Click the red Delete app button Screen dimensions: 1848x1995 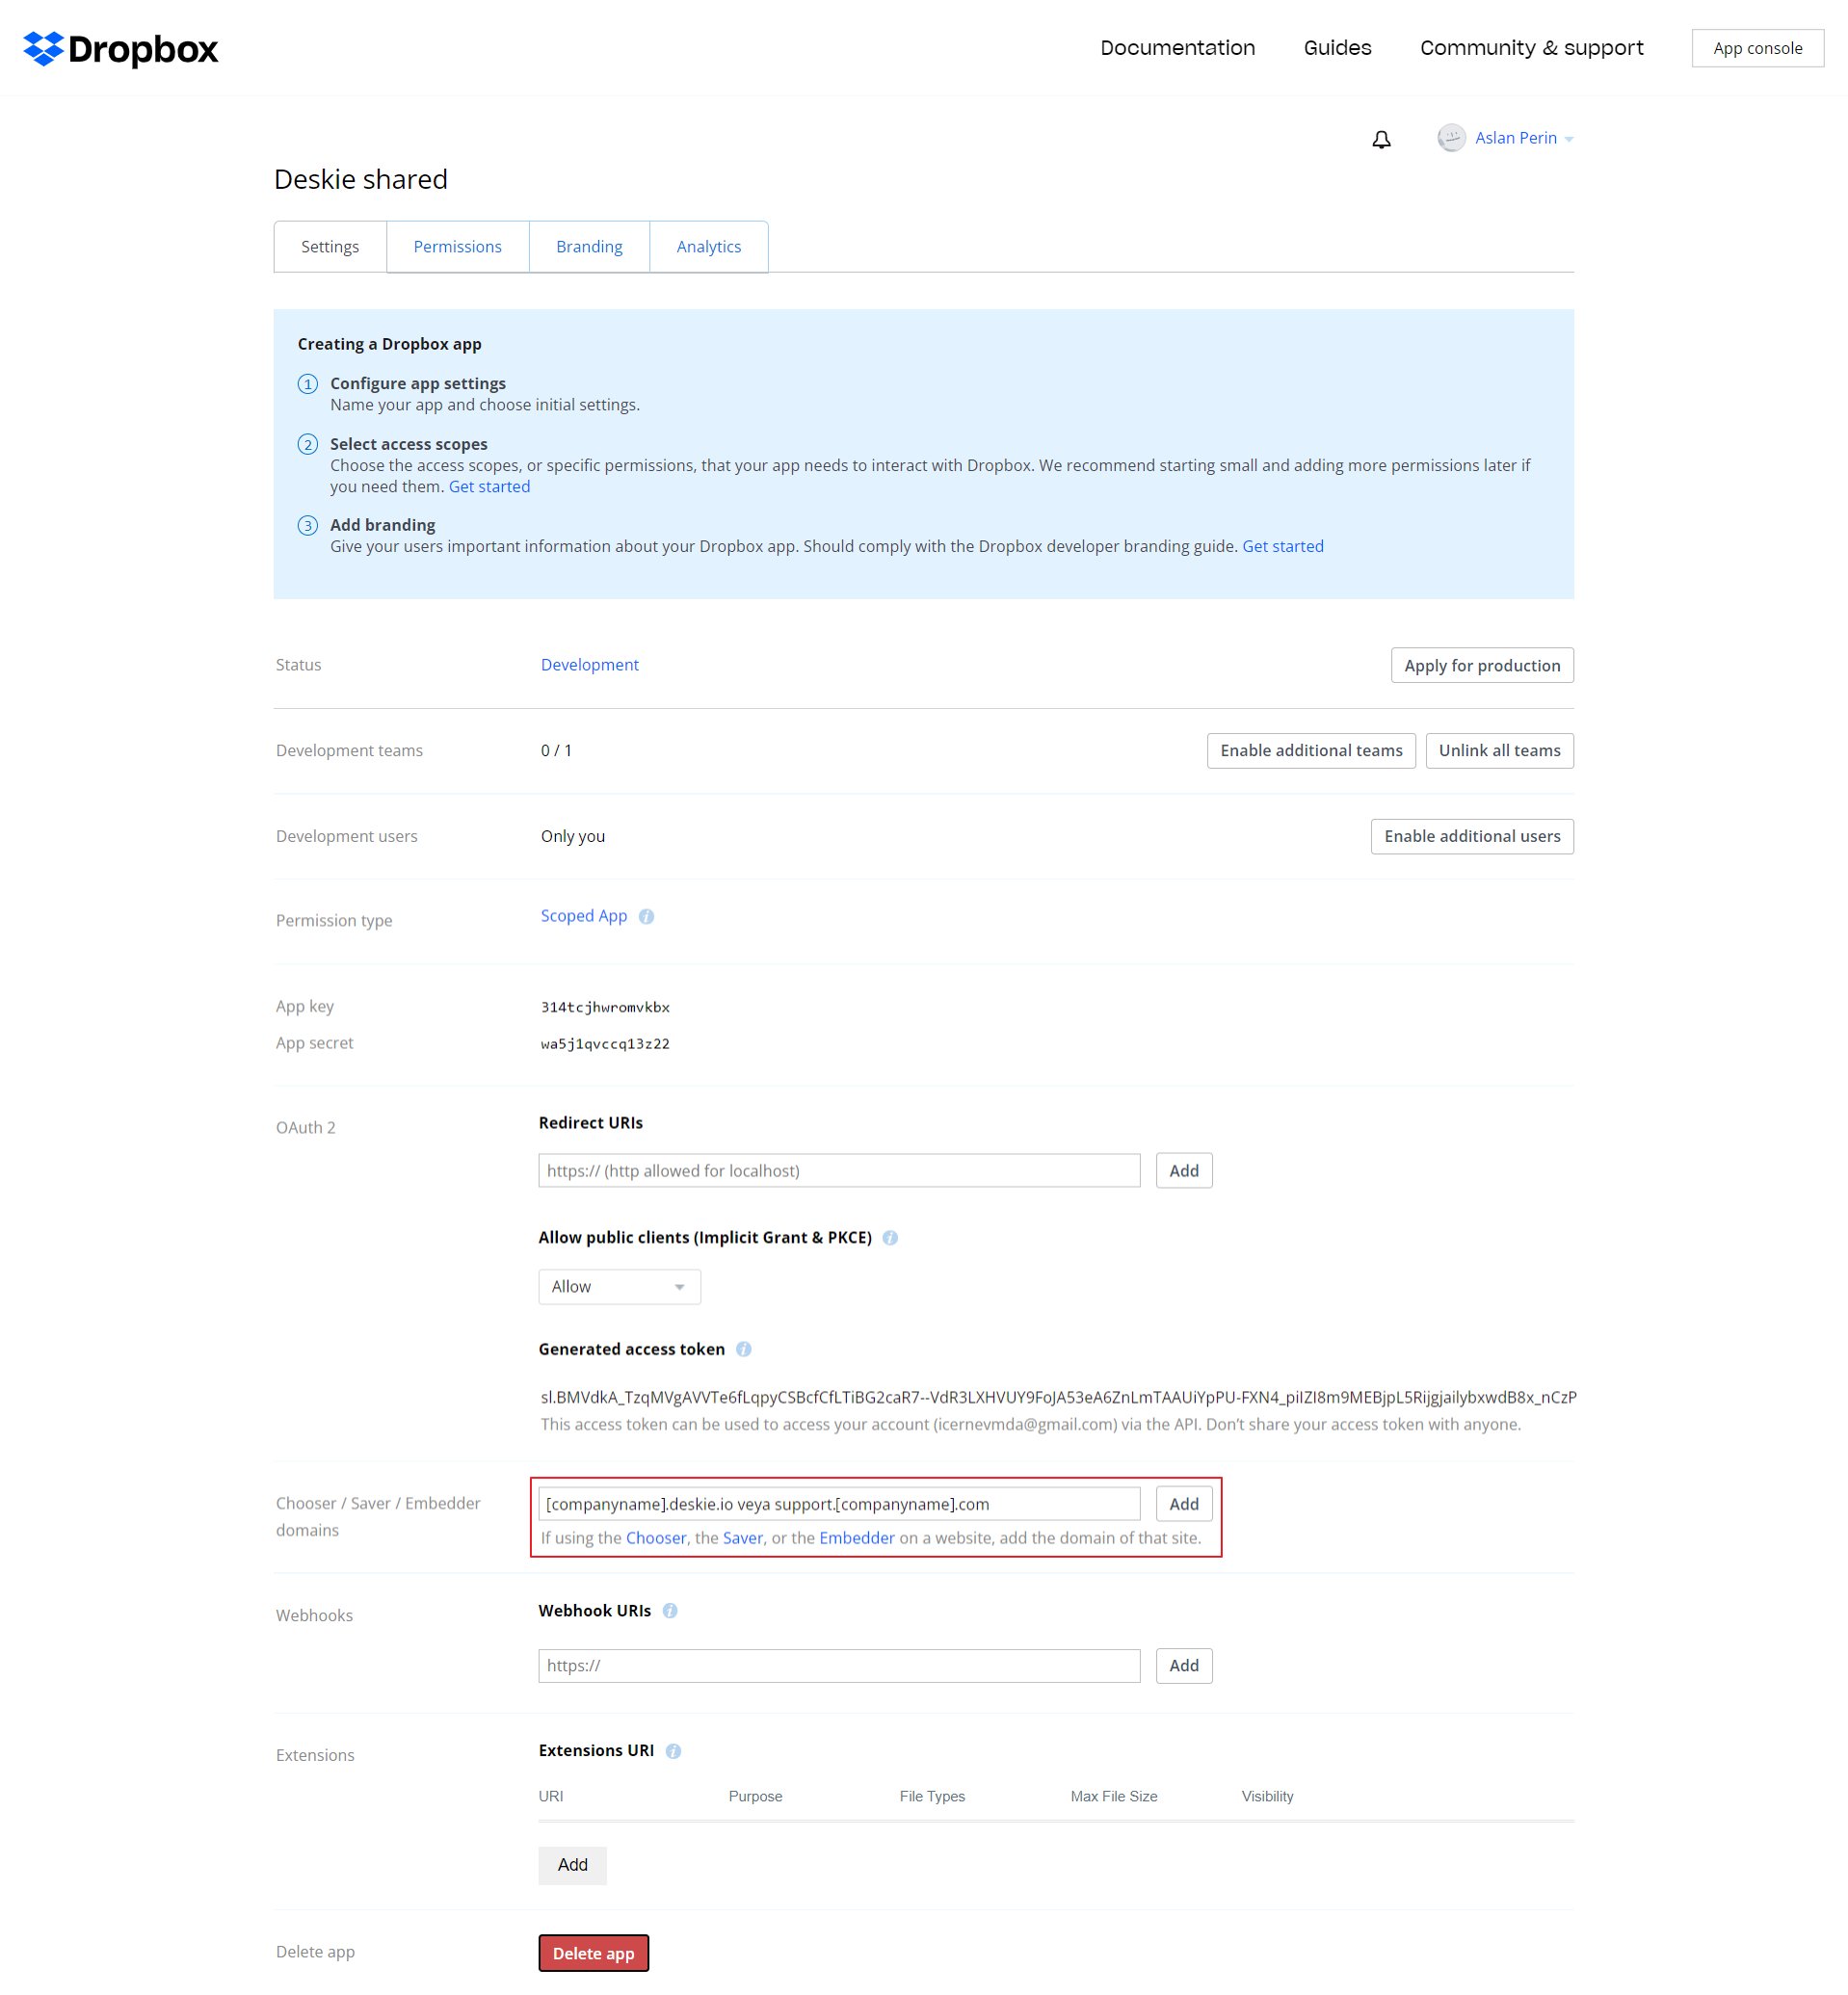tap(594, 1953)
